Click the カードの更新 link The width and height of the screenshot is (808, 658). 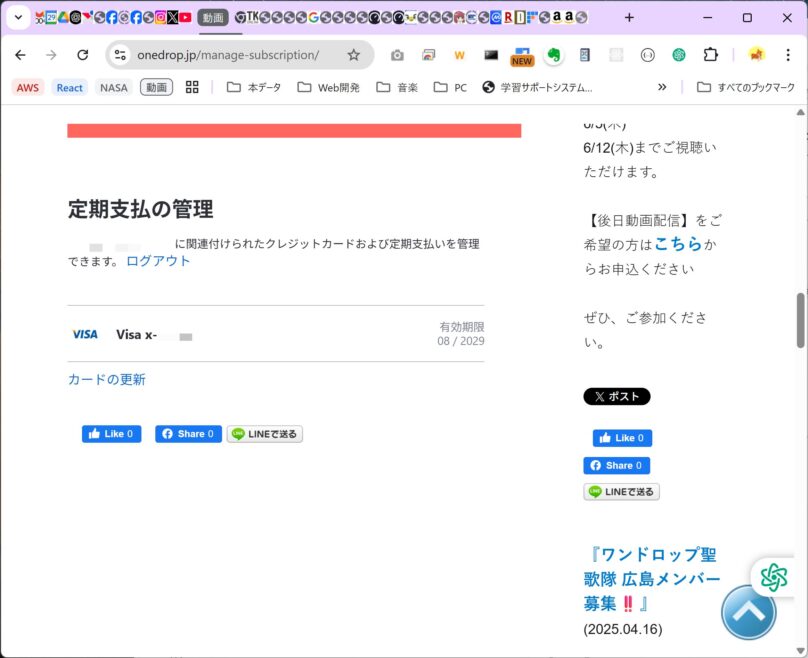point(107,379)
